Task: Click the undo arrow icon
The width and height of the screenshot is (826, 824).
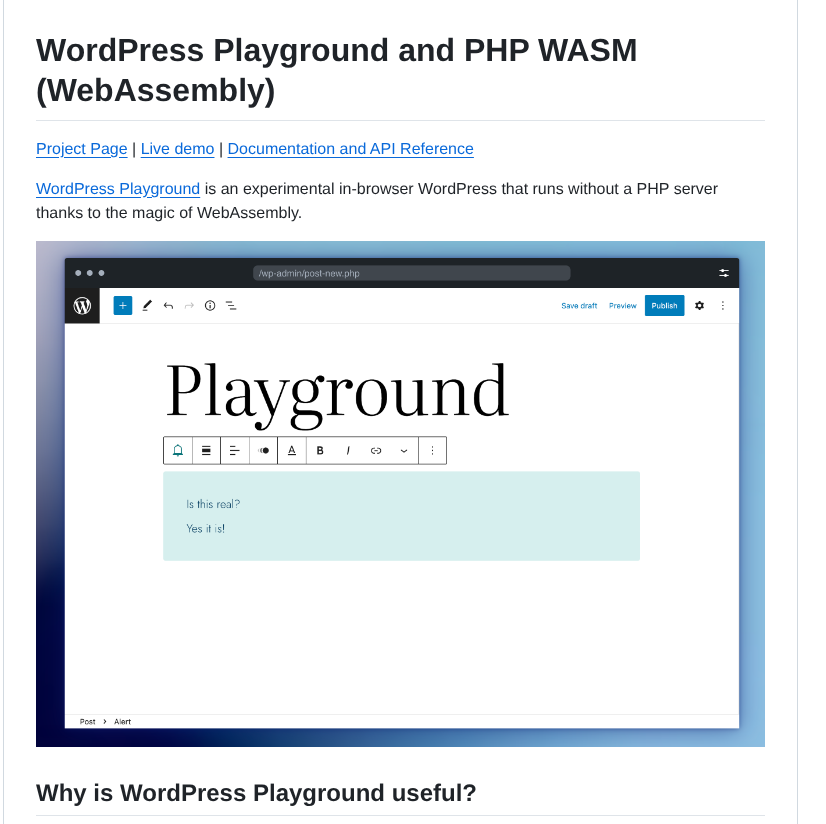Action: [168, 306]
